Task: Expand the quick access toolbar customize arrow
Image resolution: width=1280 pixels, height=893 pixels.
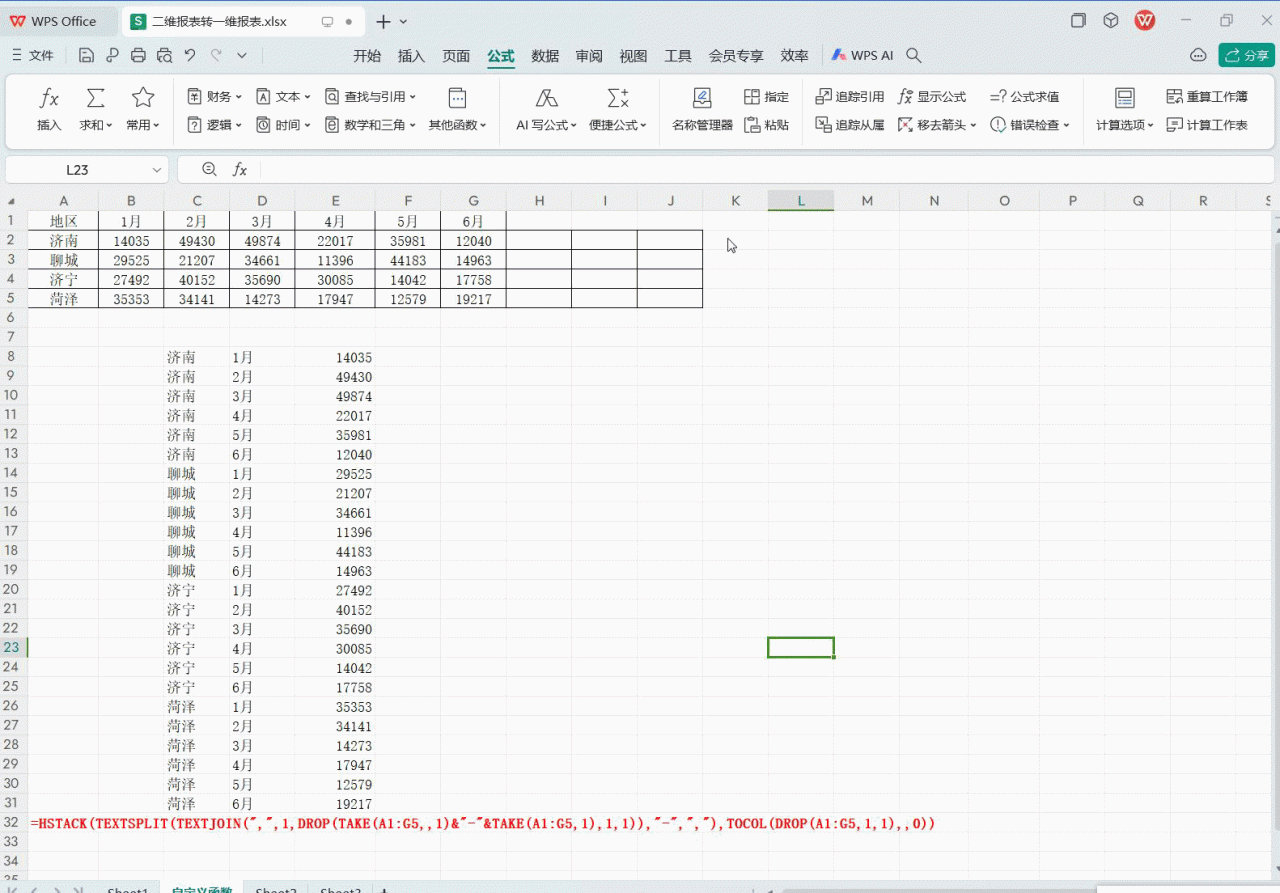Action: [x=241, y=56]
